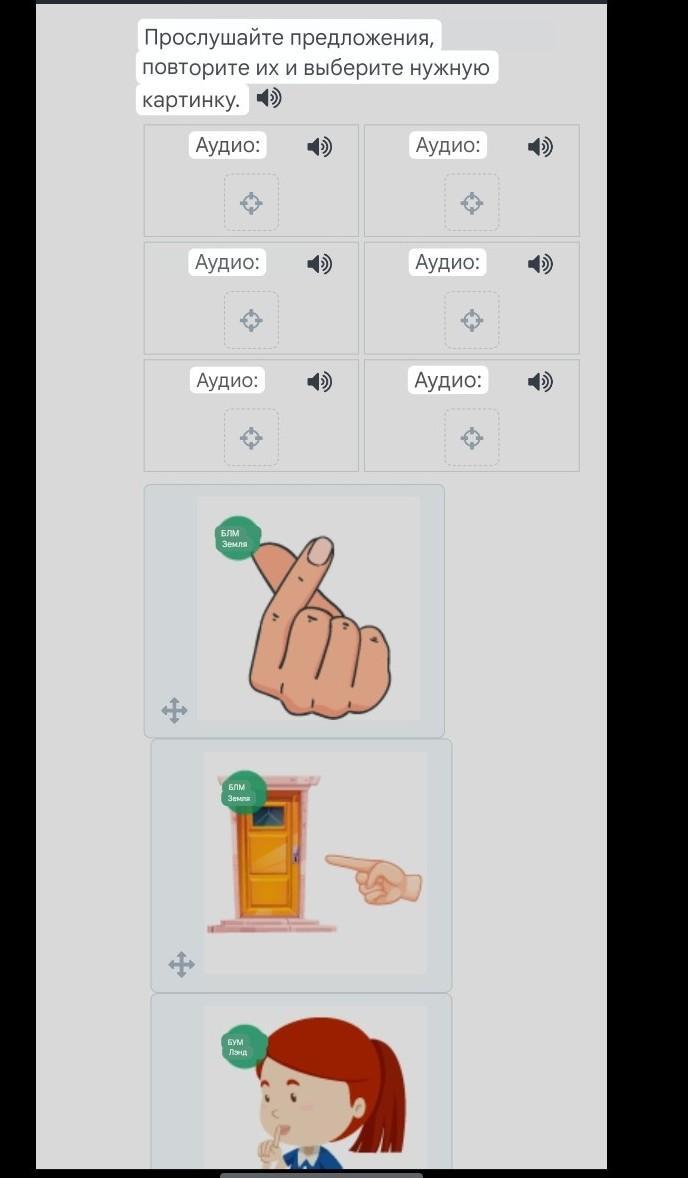Play audio in bottom-right cell
The image size is (688, 1178).
[540, 382]
